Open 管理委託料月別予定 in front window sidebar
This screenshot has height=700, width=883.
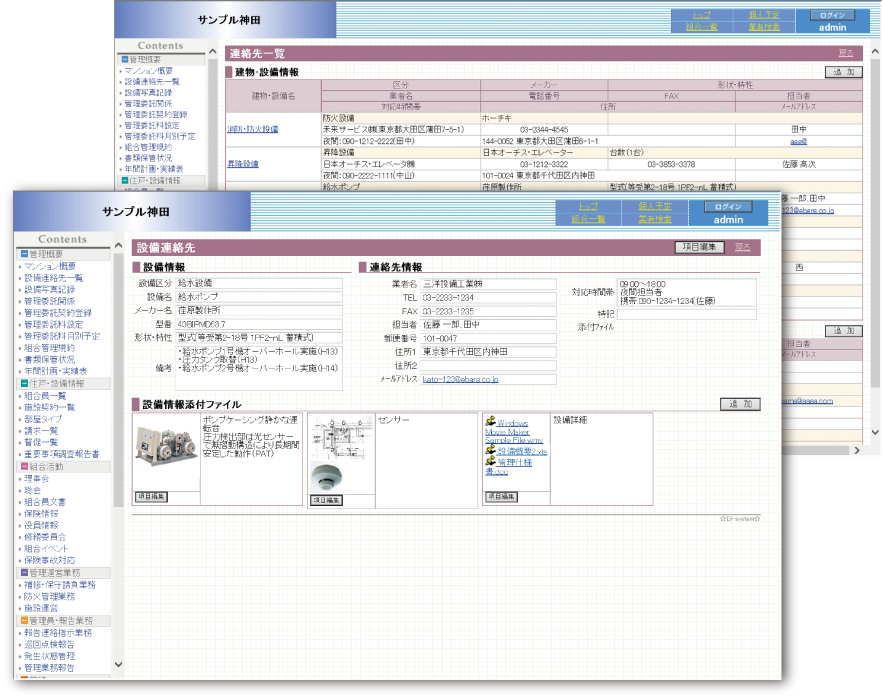point(62,336)
